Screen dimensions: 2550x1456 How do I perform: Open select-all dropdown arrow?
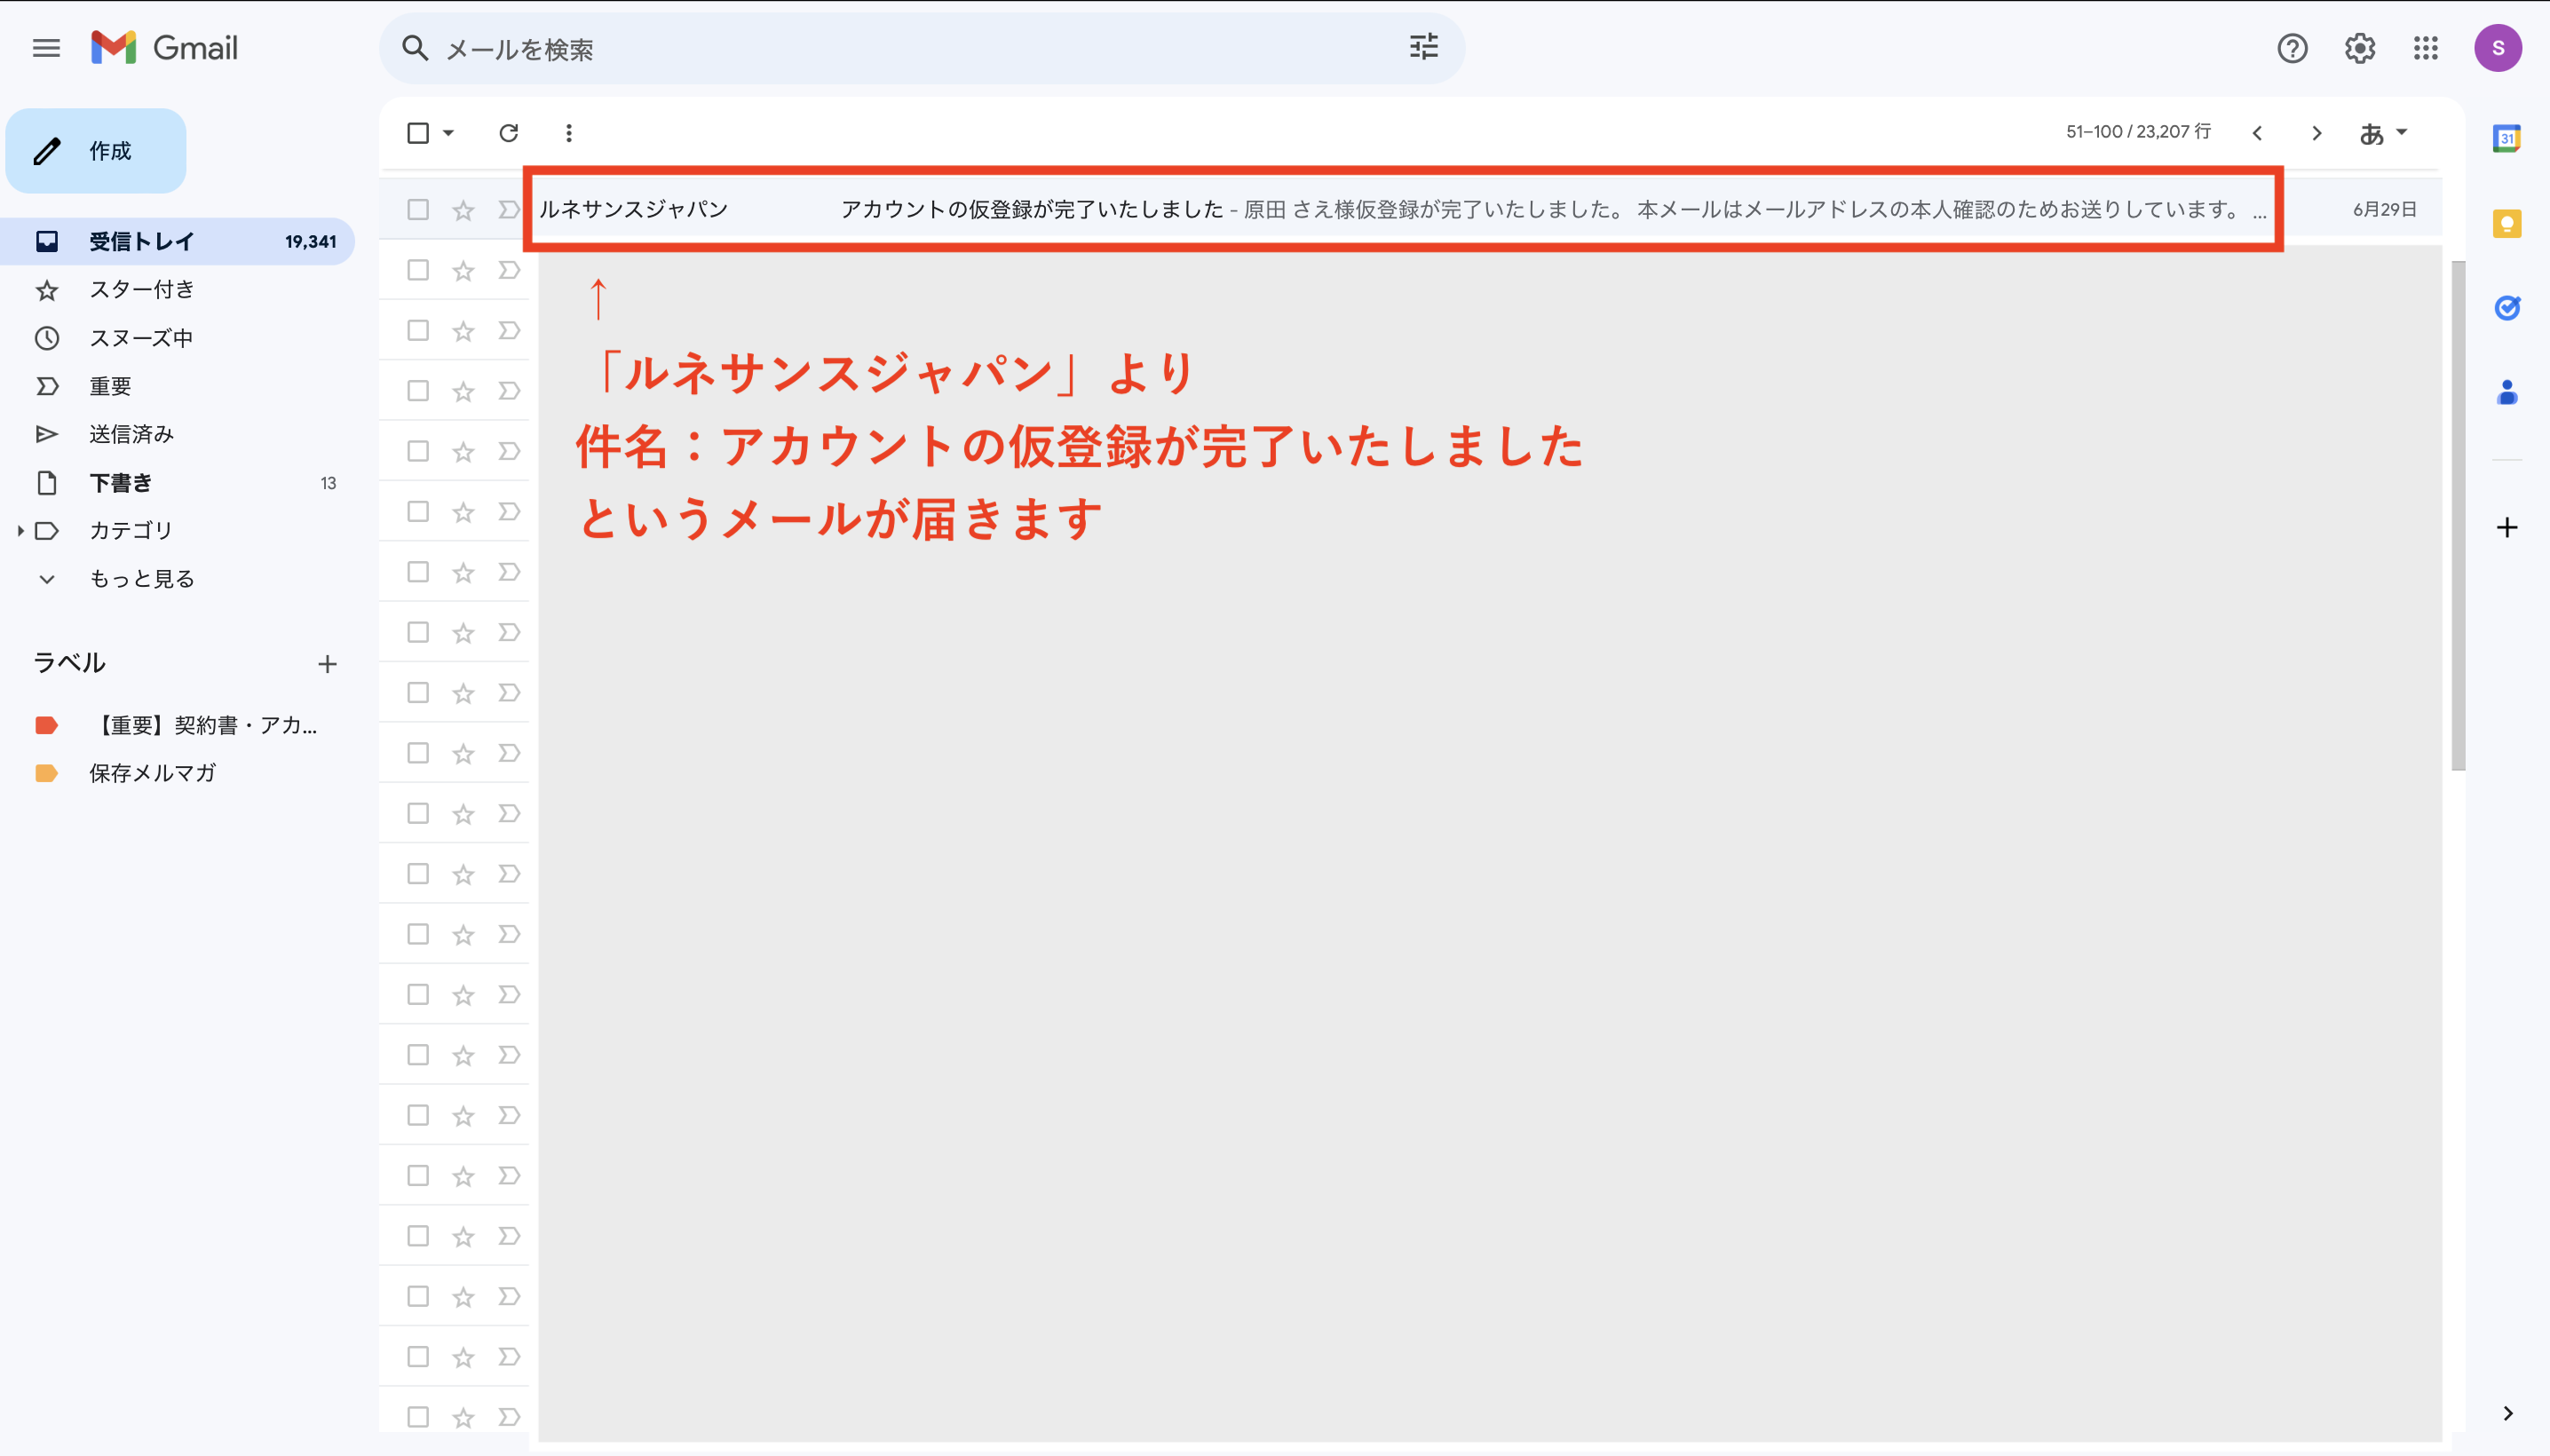[448, 133]
